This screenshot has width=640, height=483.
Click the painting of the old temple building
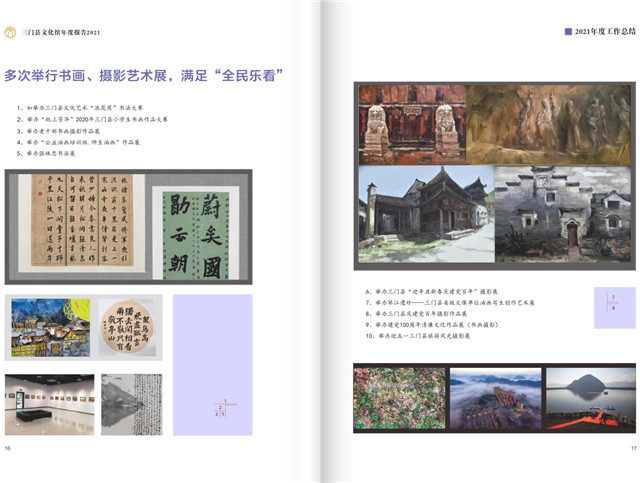pos(427,214)
